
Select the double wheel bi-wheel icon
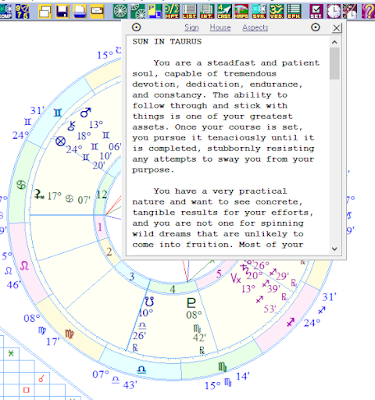tap(137, 11)
